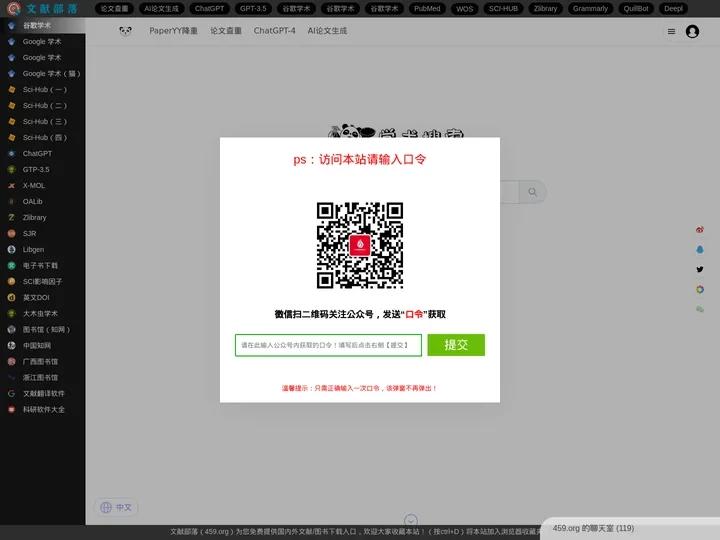The image size is (720, 540).
Task: Click the green 提交 submit button
Action: point(456,345)
